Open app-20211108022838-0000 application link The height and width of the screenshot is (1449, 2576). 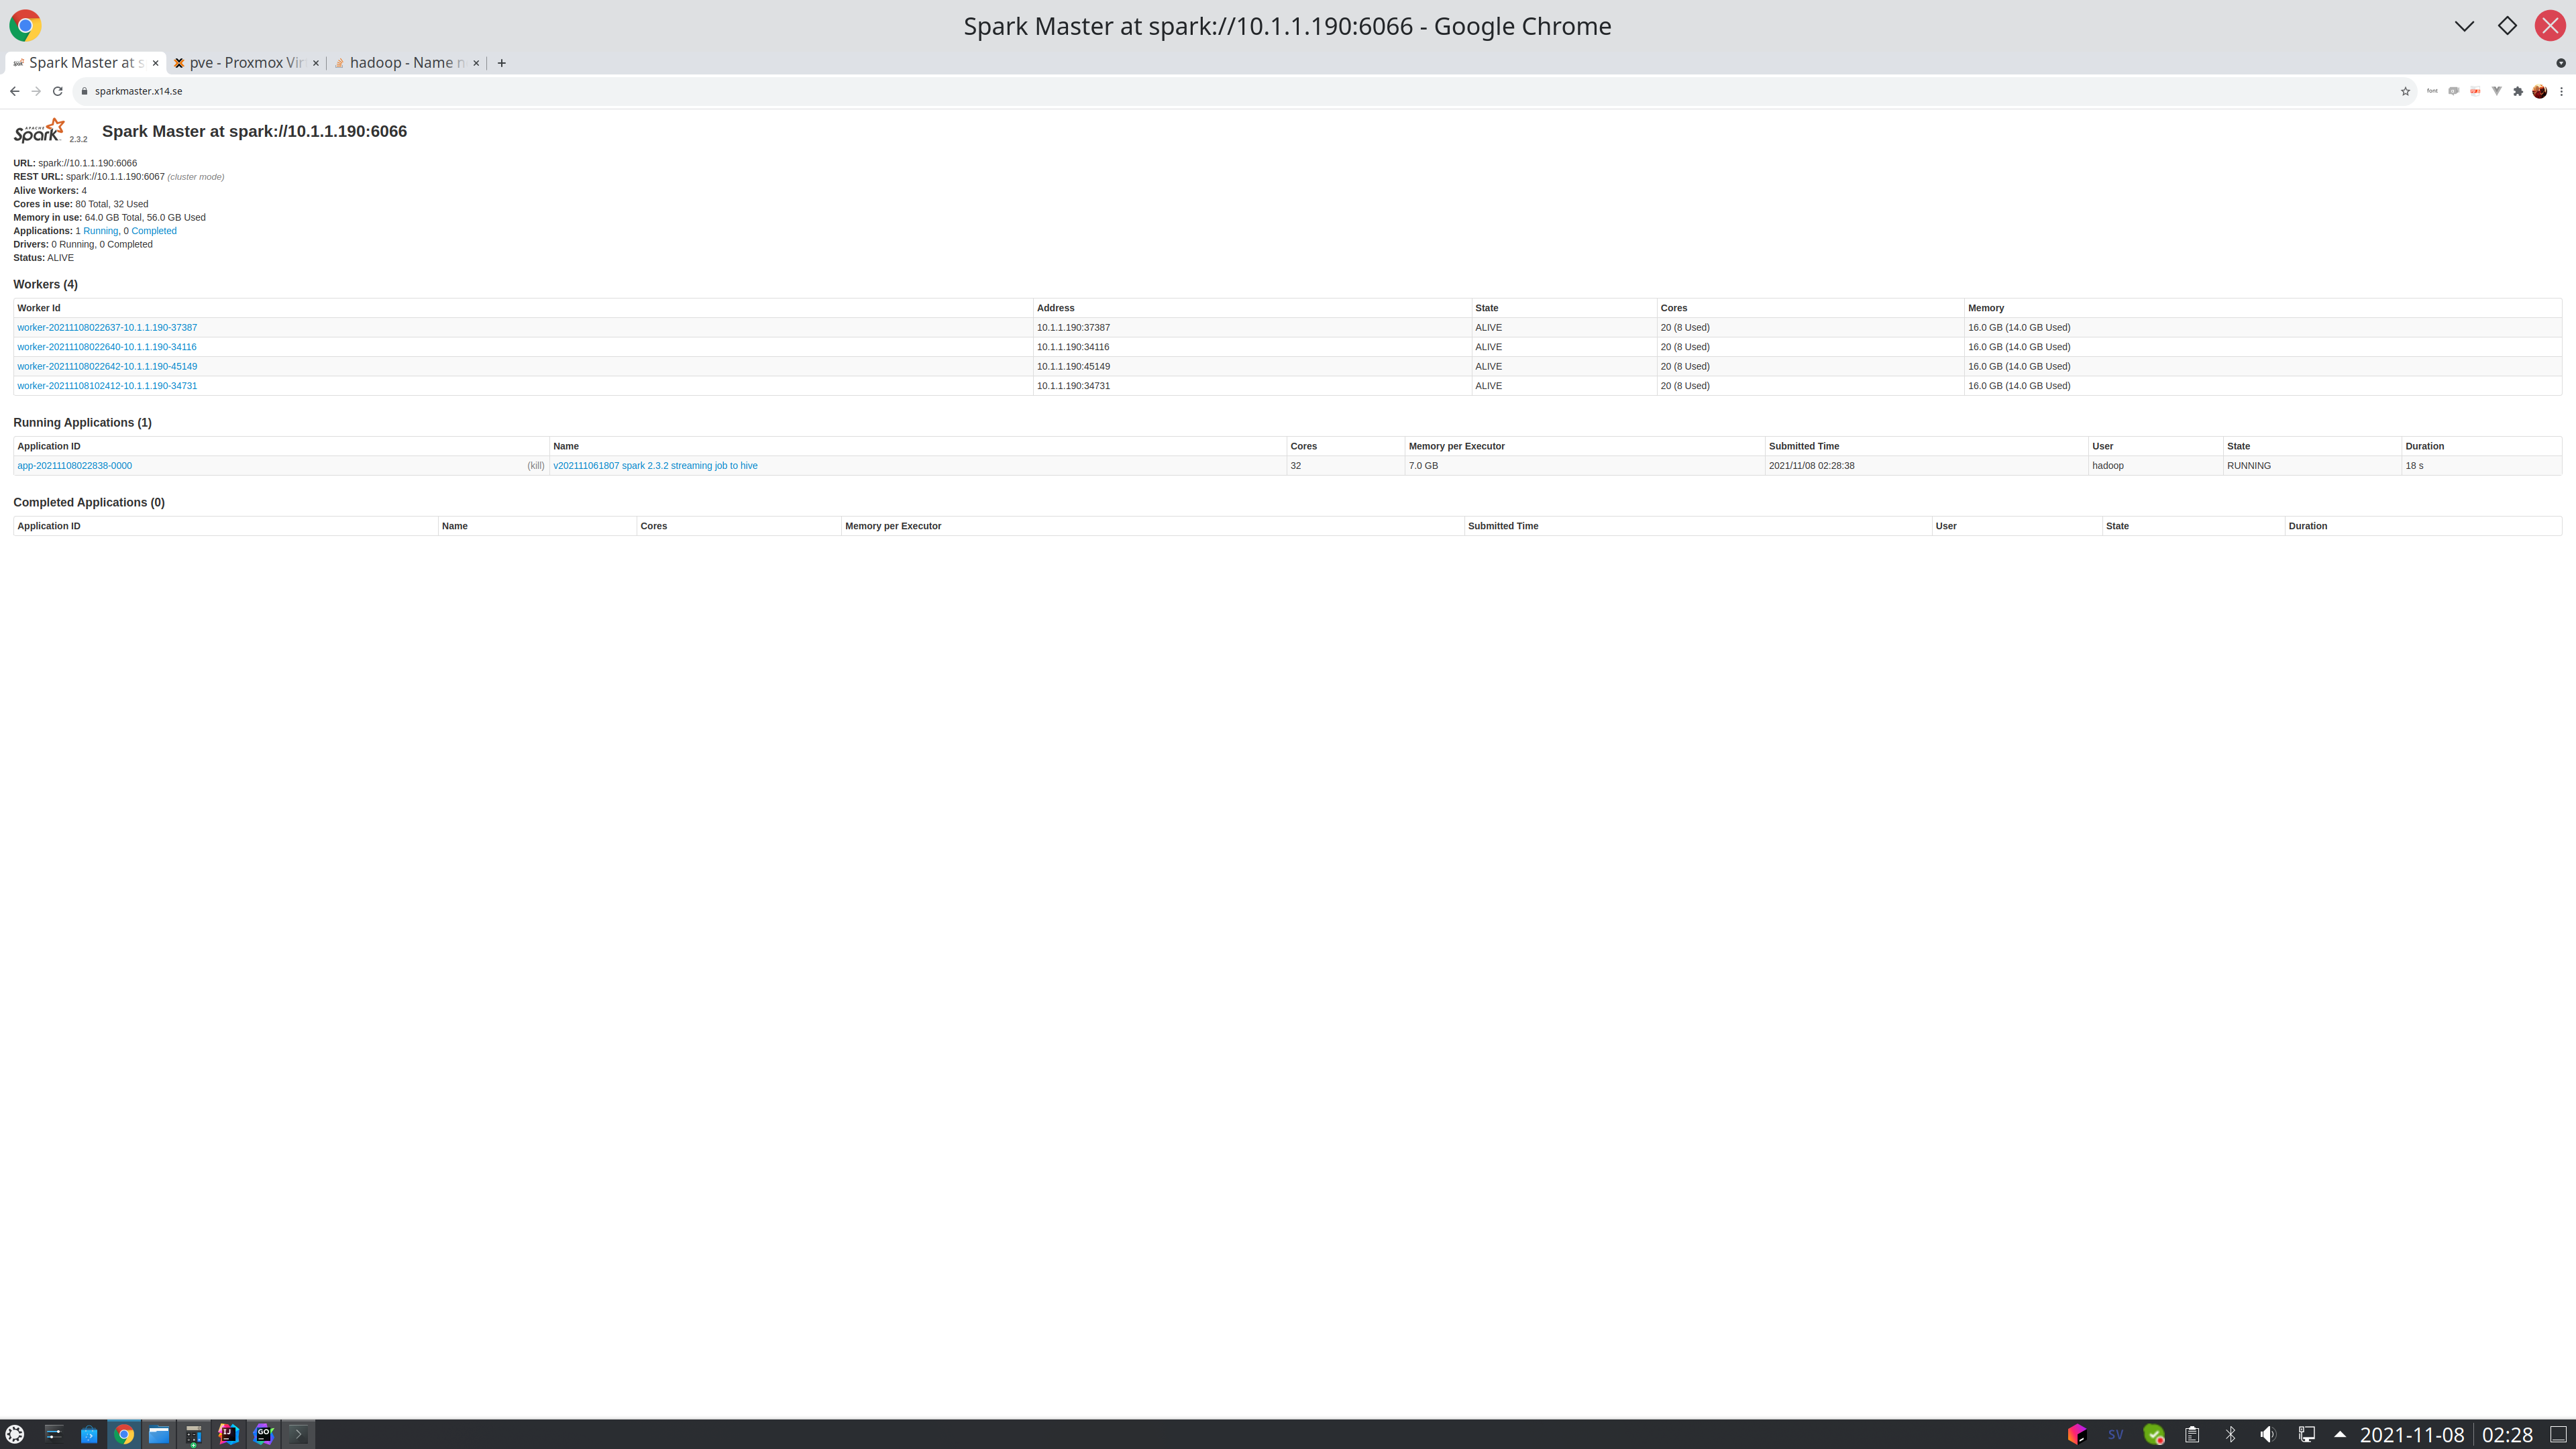coord(74,466)
